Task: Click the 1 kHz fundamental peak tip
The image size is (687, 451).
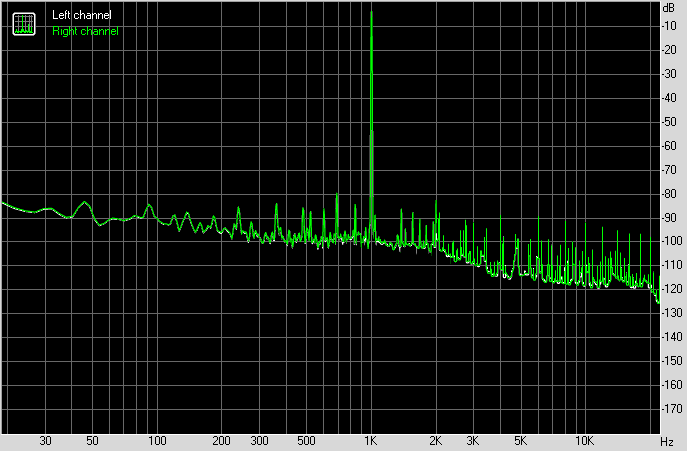Action: (372, 12)
